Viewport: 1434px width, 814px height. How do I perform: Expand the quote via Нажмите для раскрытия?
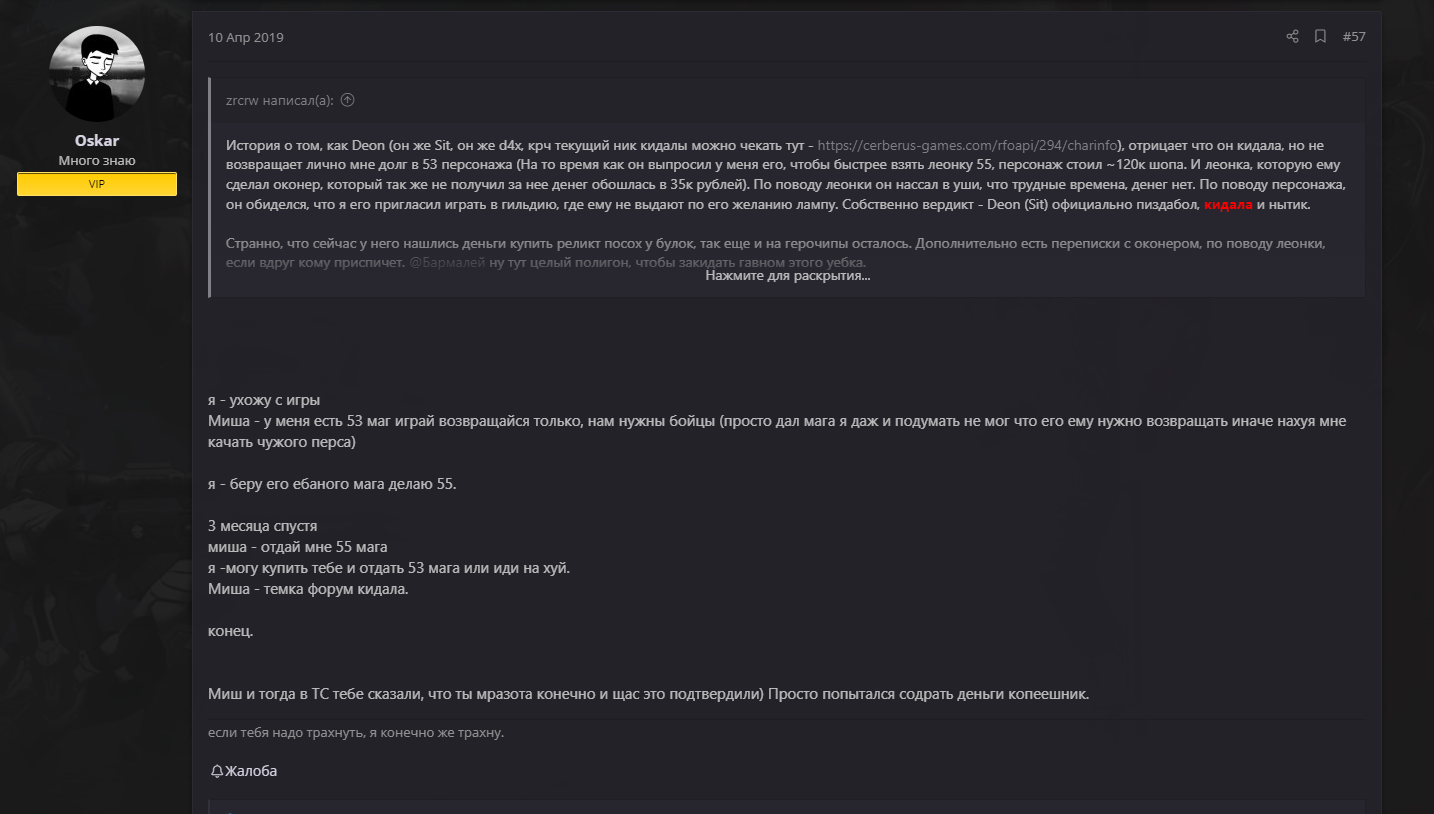coord(787,275)
